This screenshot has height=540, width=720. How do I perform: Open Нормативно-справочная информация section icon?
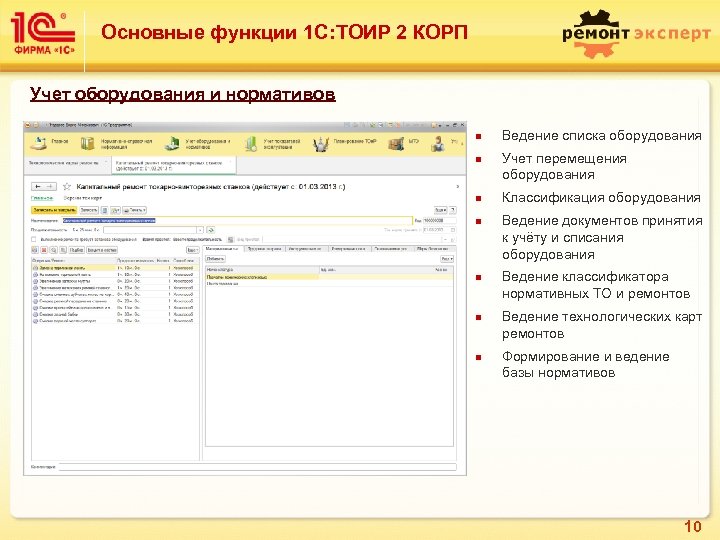pyautogui.click(x=87, y=144)
